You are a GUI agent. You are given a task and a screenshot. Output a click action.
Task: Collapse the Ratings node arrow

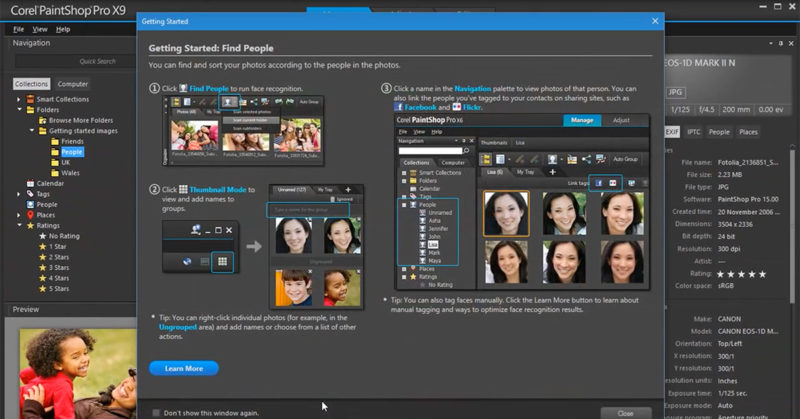point(19,225)
